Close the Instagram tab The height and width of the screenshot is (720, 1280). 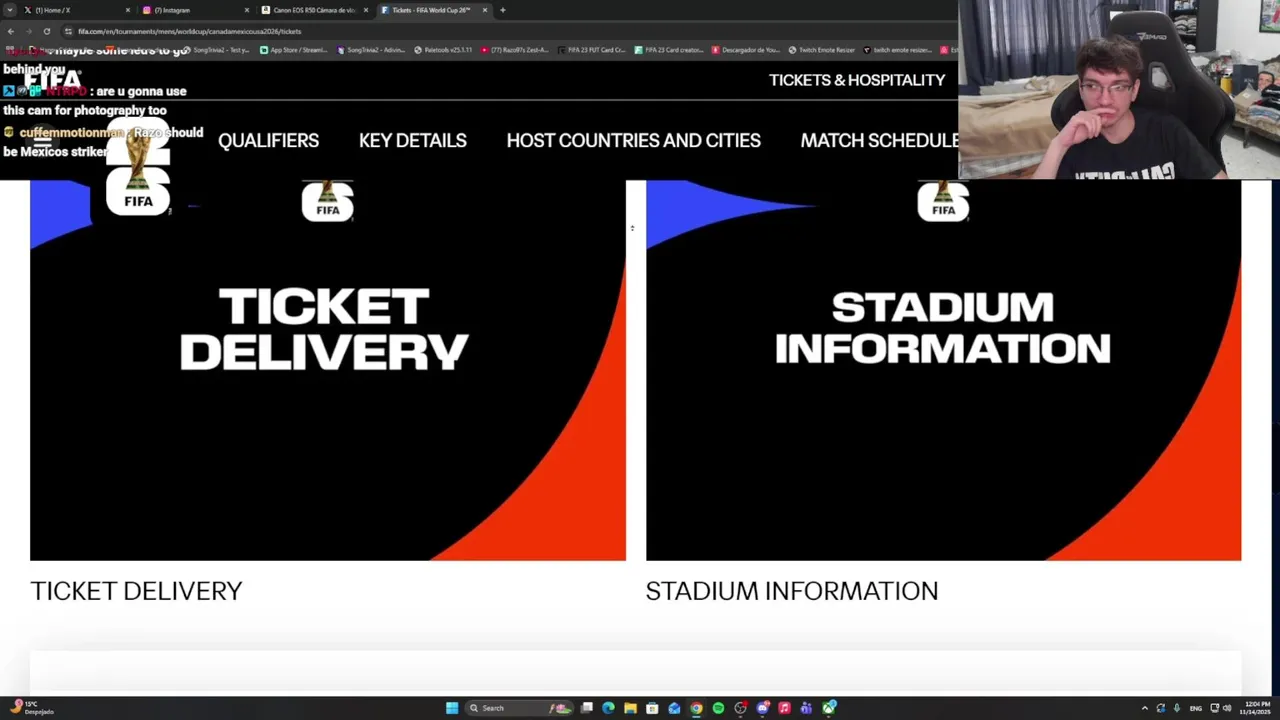point(247,10)
